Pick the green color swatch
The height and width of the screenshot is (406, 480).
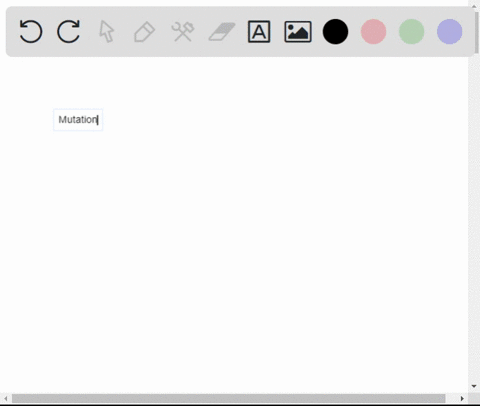(x=411, y=32)
